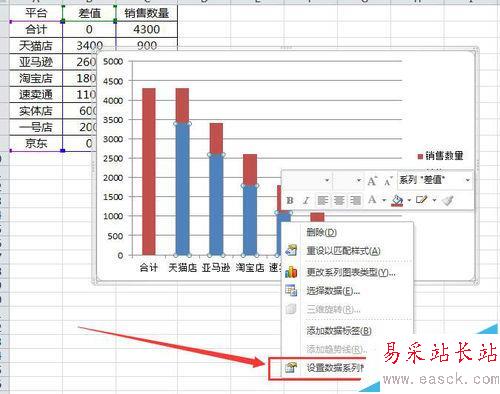This screenshot has height=394, width=500.
Task: Click the format painter brush icon
Action: (x=448, y=200)
